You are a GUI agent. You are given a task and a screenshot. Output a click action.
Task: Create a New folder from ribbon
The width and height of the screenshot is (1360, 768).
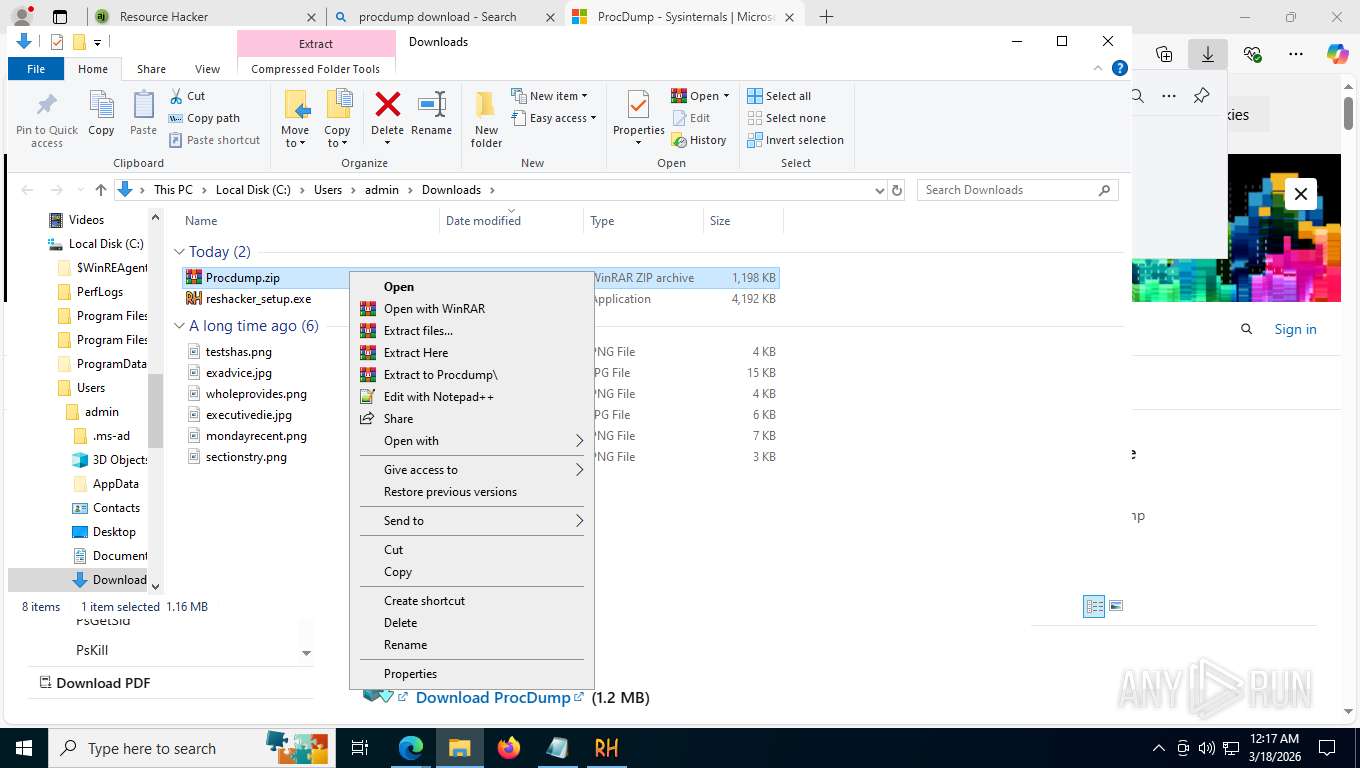tap(486, 119)
